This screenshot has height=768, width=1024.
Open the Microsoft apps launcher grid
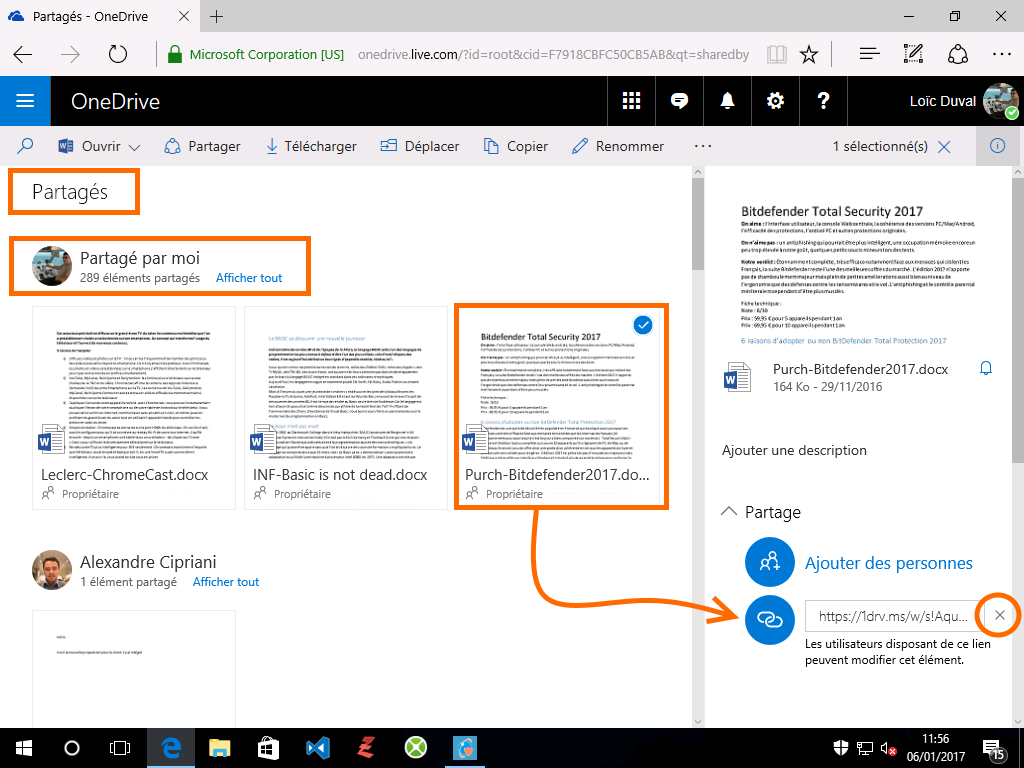[x=631, y=101]
